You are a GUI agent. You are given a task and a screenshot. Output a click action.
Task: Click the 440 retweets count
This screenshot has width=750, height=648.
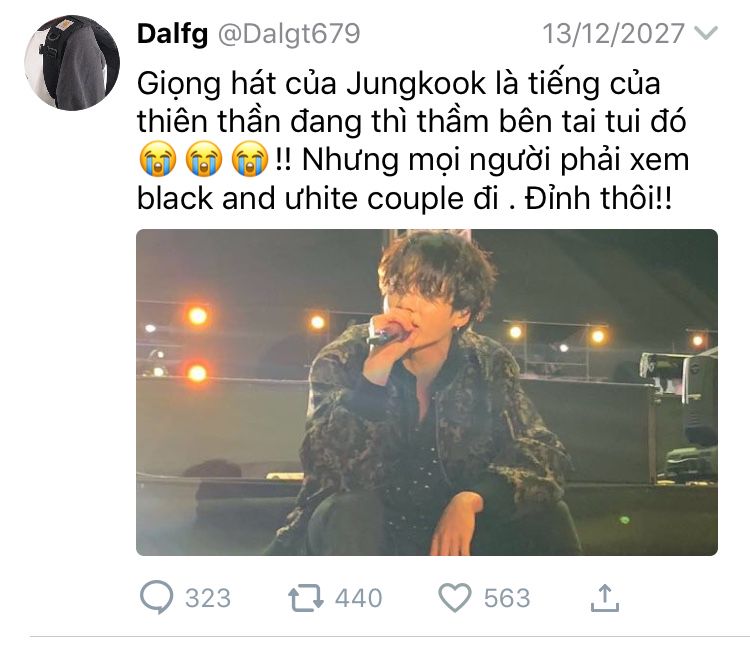(x=359, y=598)
